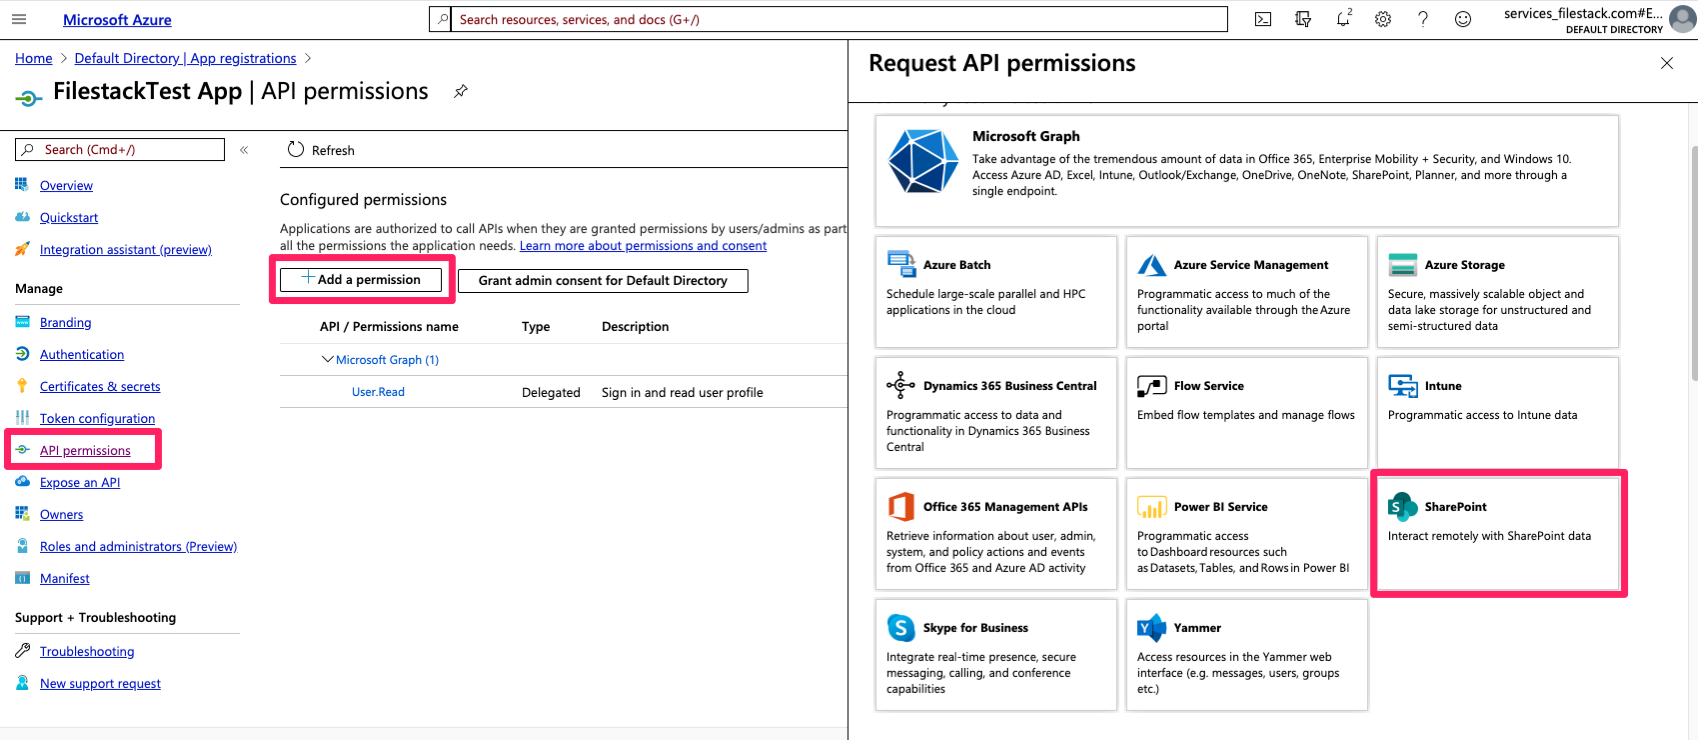Select the Flow Service API card
This screenshot has width=1698, height=740.
click(1247, 413)
